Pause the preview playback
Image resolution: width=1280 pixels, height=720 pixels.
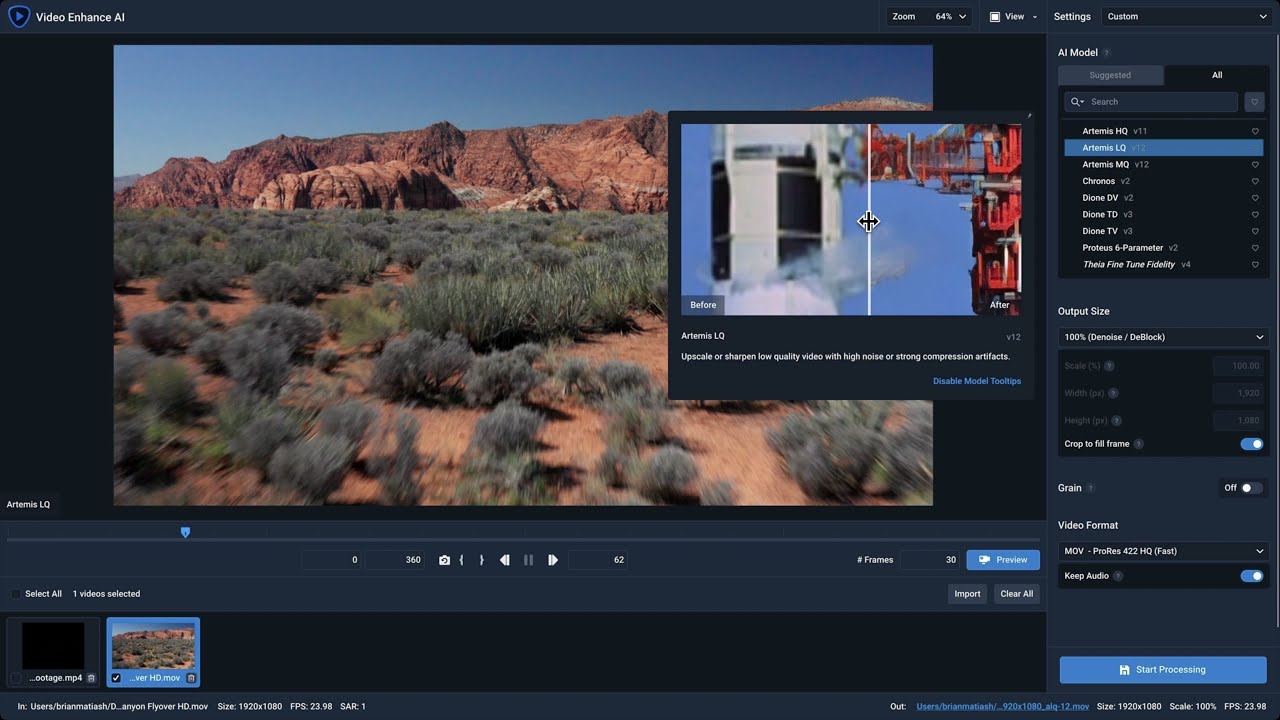coord(529,560)
